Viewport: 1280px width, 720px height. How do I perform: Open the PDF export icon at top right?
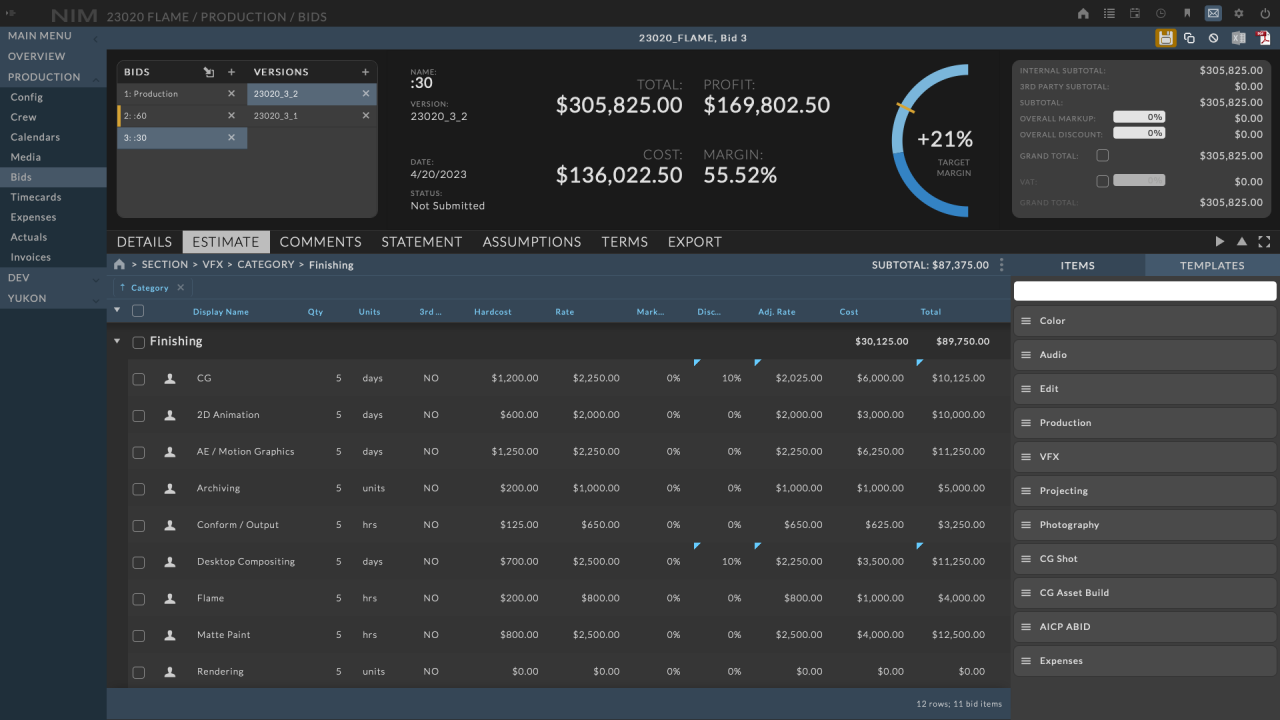click(x=1262, y=37)
